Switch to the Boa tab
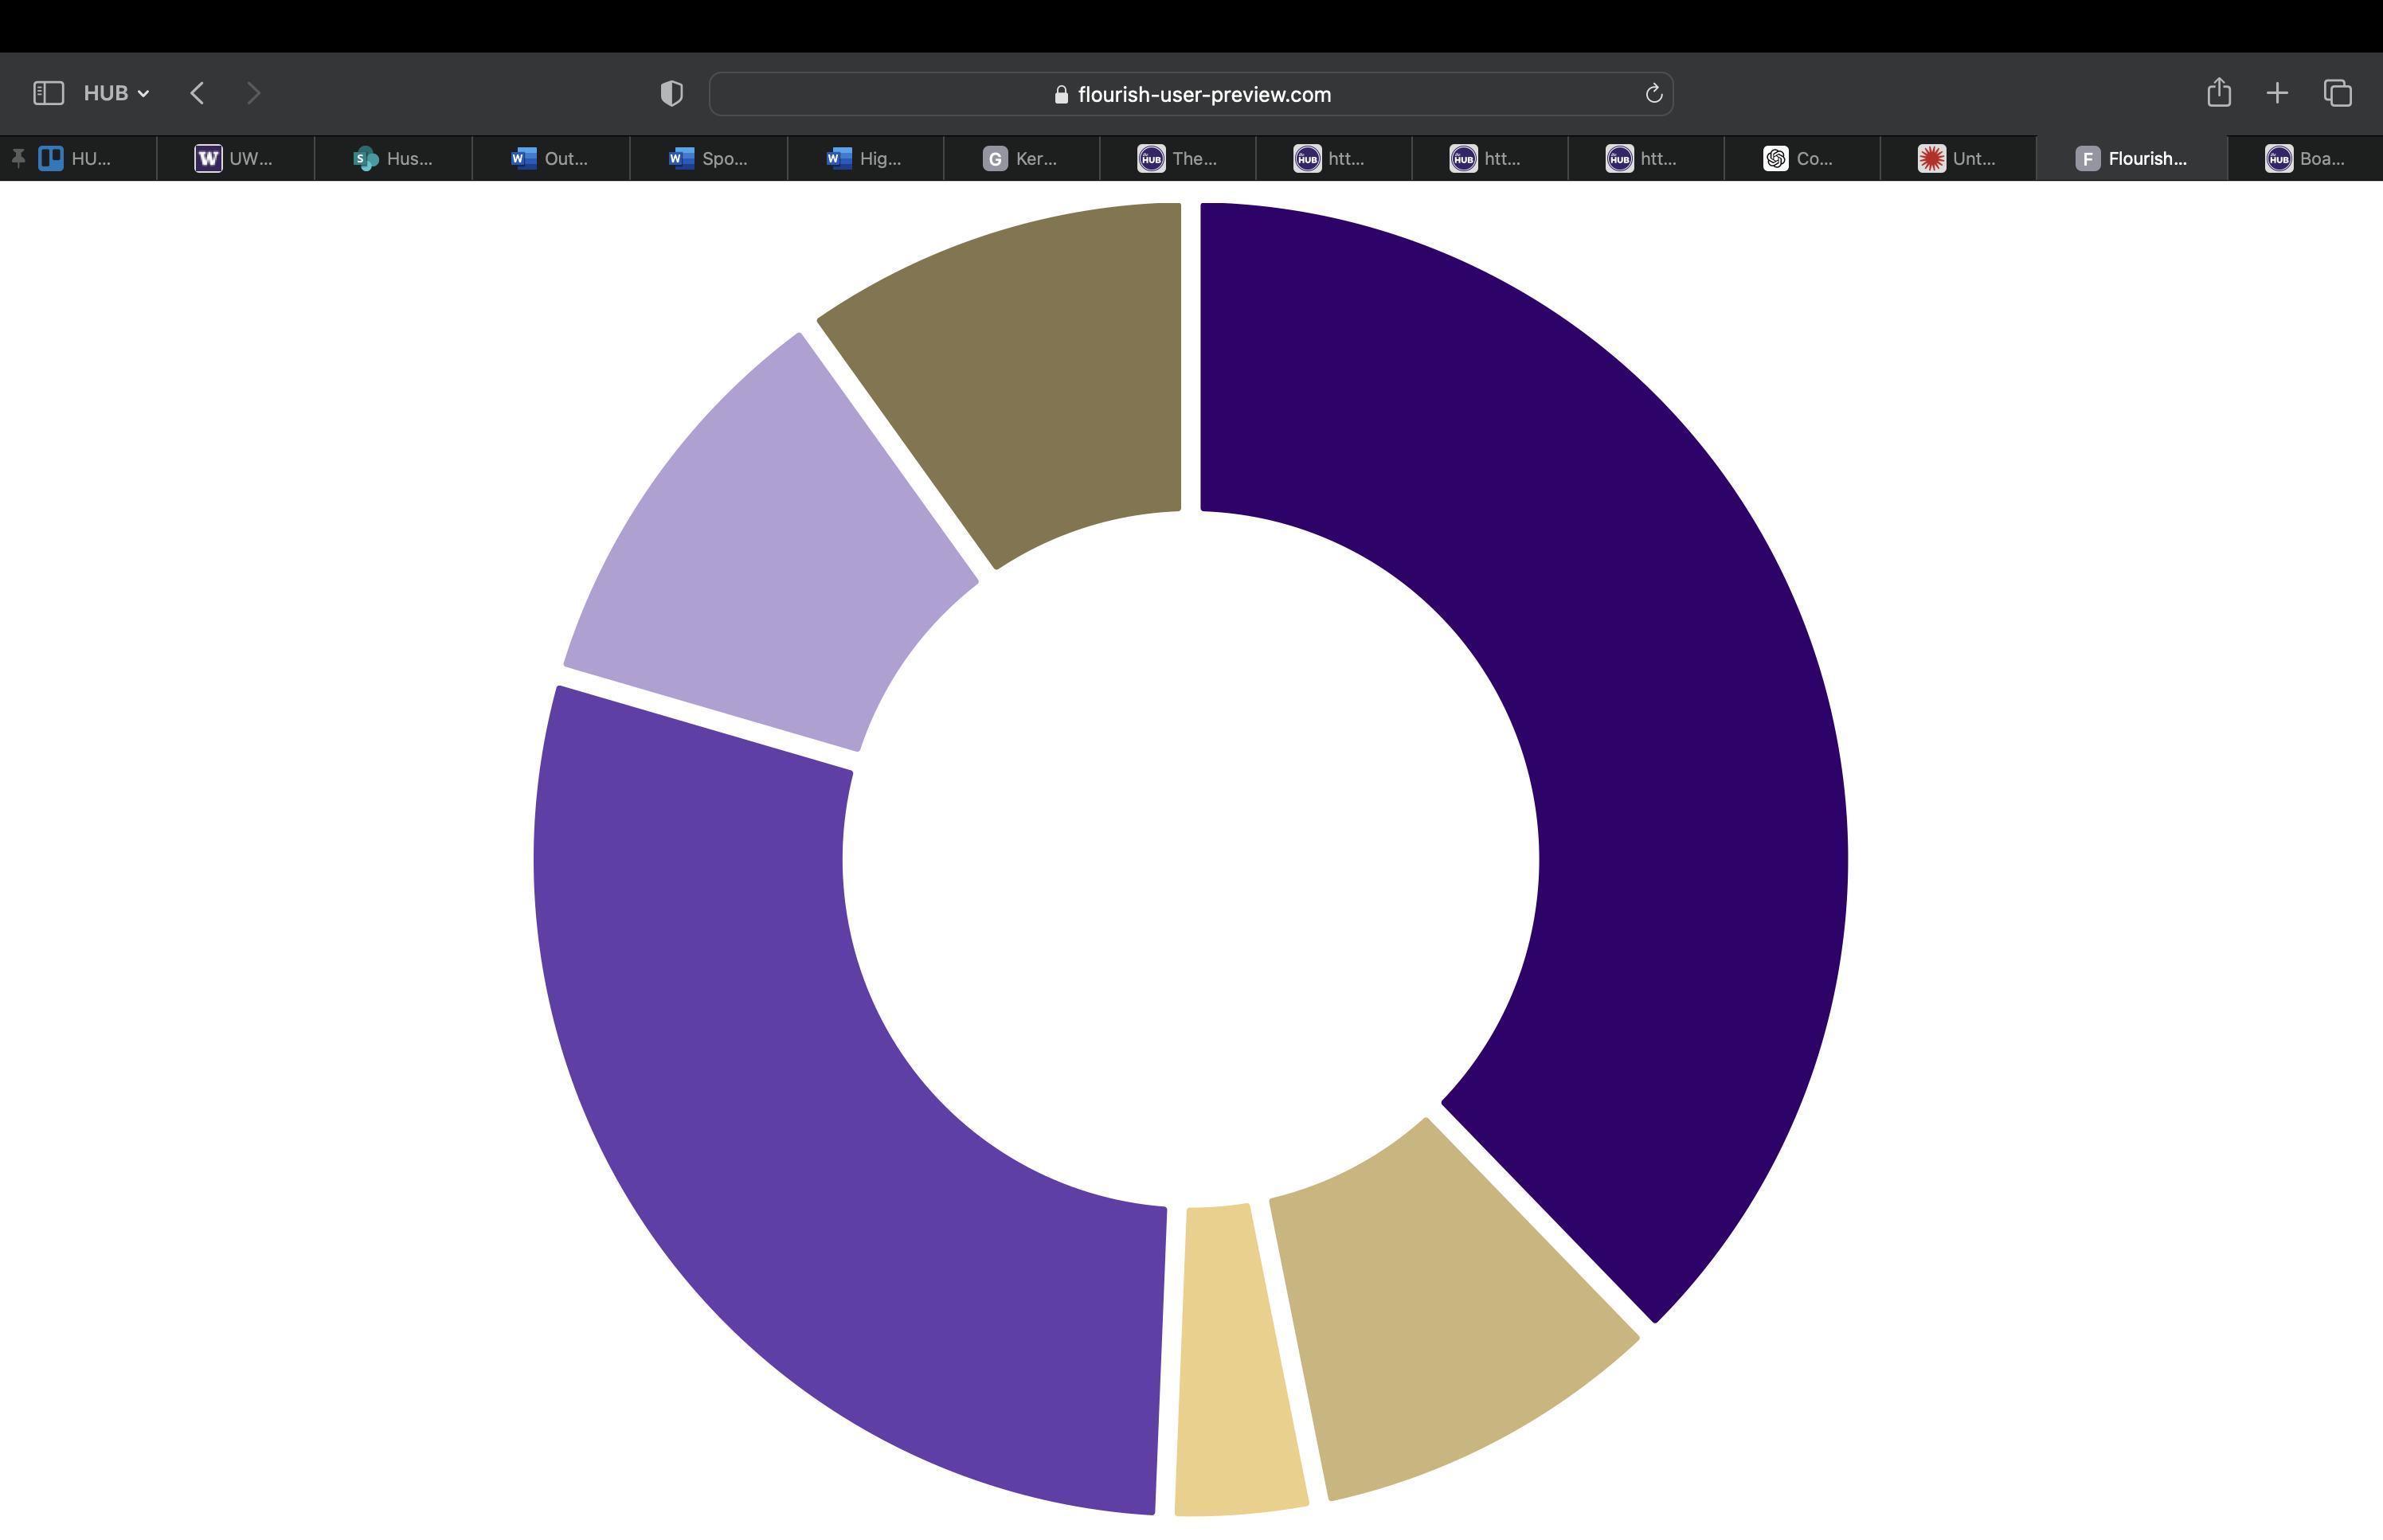The image size is (2383, 1540). point(2305,158)
